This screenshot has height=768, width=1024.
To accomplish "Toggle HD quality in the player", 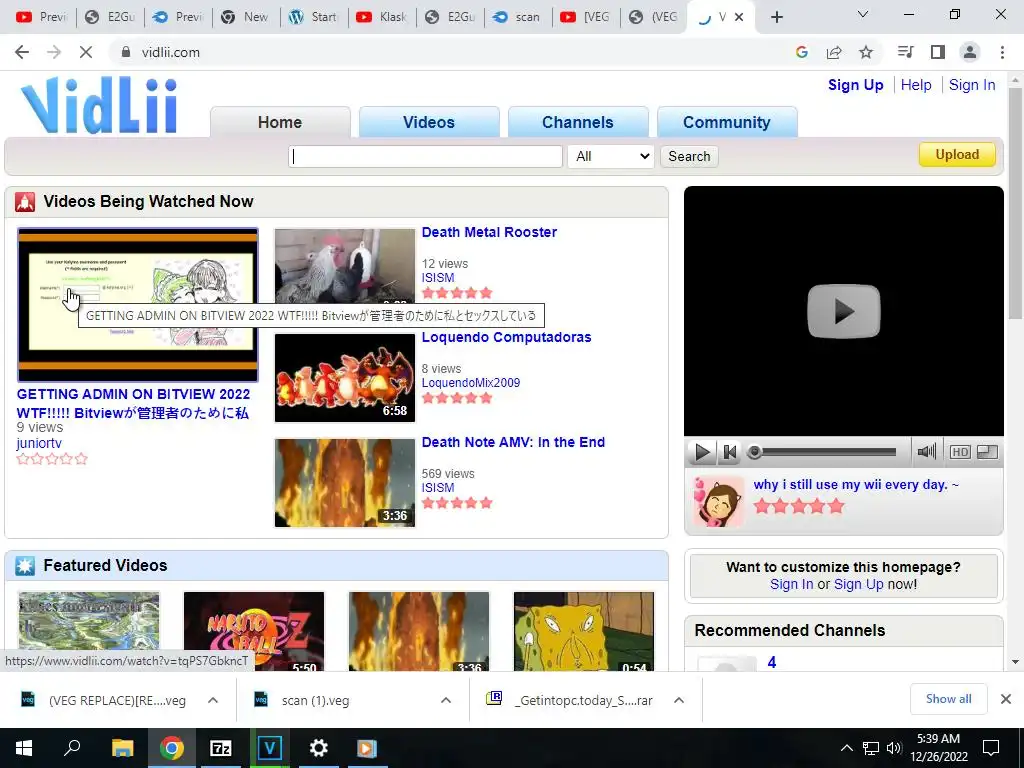I will click(x=960, y=452).
